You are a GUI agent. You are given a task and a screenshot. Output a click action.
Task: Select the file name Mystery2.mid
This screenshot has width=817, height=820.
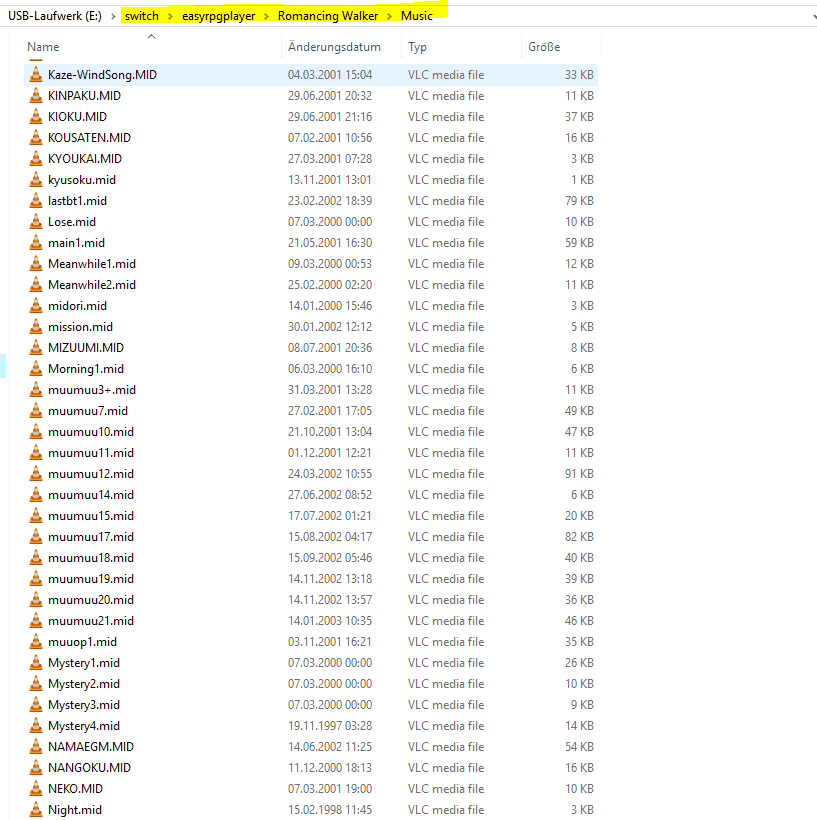point(84,684)
